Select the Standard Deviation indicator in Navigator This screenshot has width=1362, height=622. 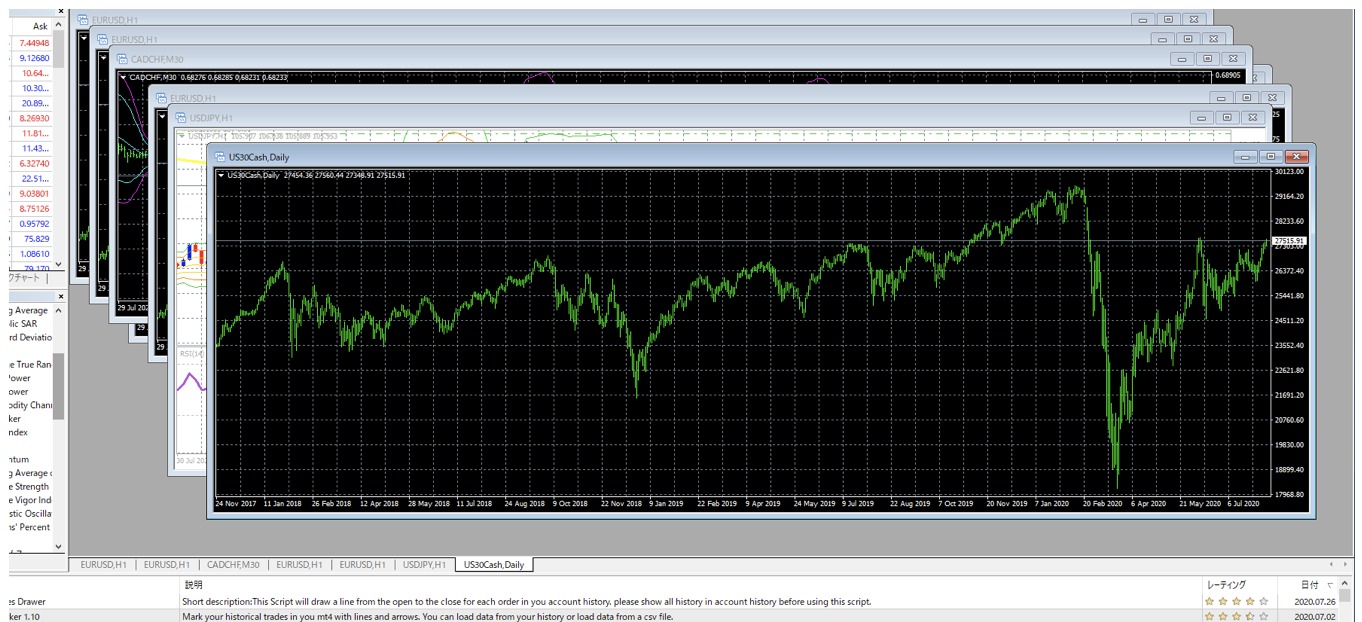[x=30, y=337]
